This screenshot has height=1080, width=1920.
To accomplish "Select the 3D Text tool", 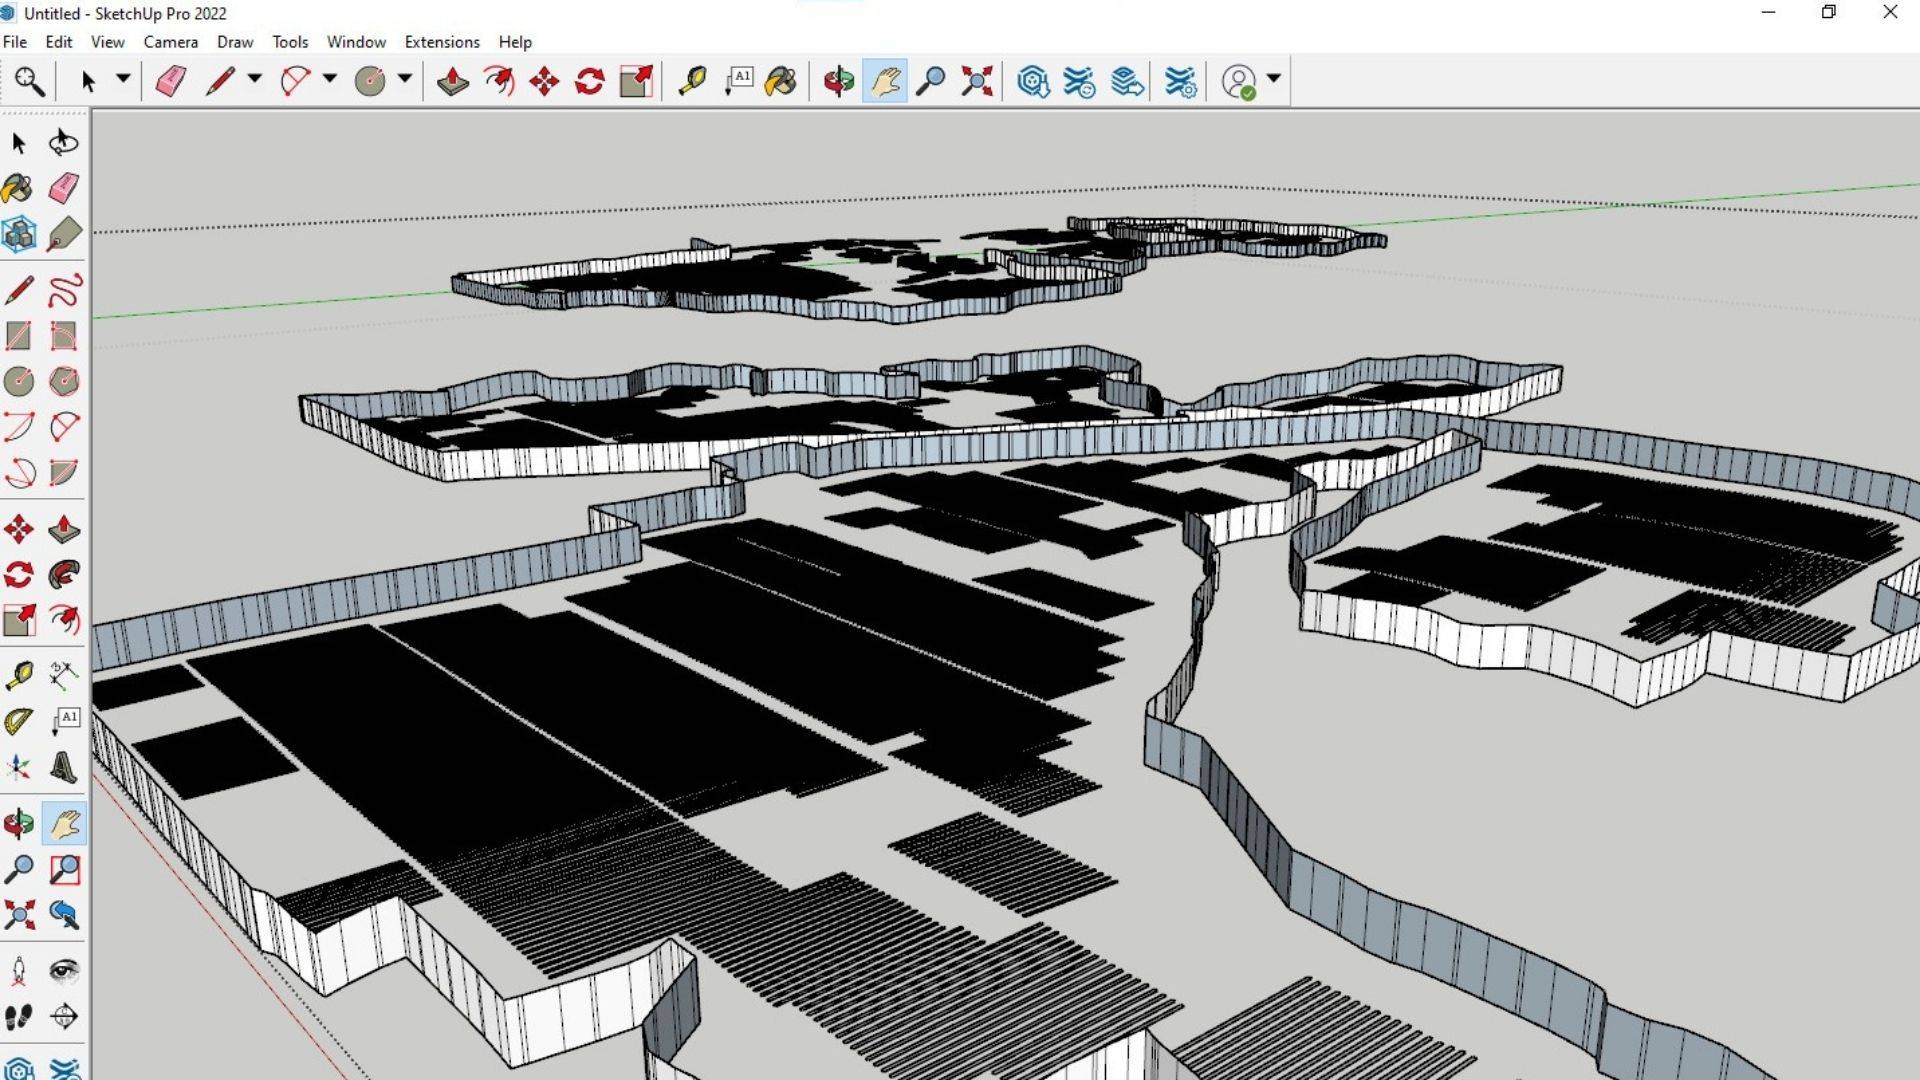I will [64, 767].
